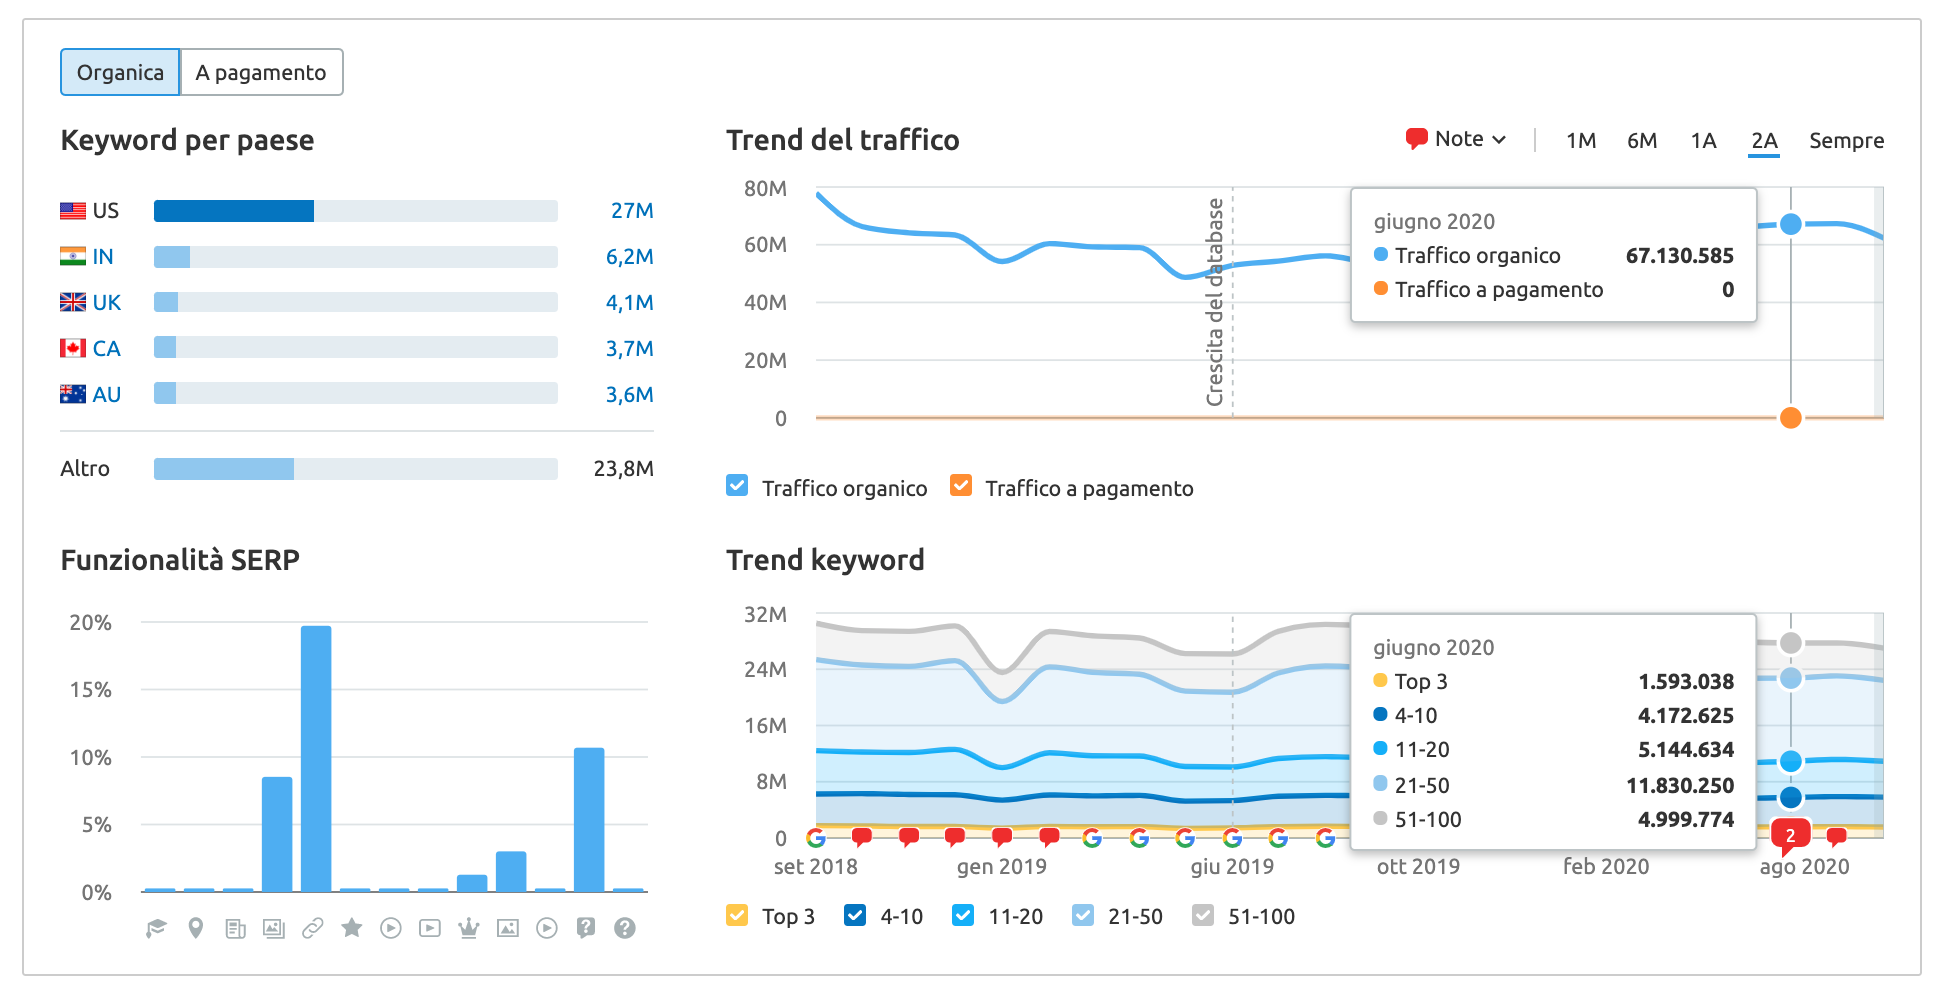Click the rectangular video play icon
This screenshot has width=1954, height=1004.
pos(430,929)
